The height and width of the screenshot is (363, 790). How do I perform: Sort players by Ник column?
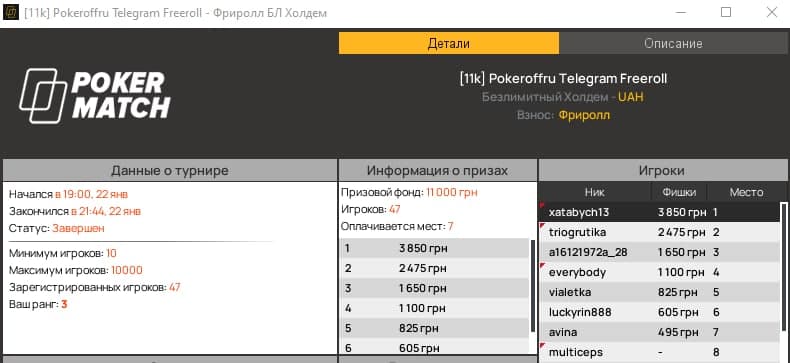coord(595,192)
